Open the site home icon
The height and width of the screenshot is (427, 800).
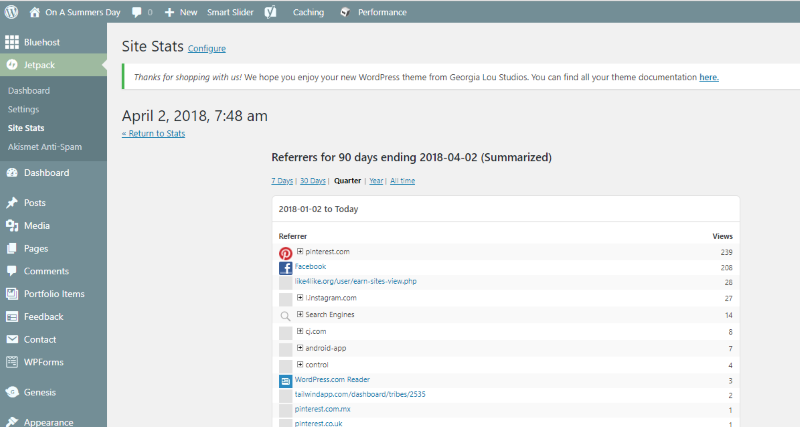click(x=35, y=12)
